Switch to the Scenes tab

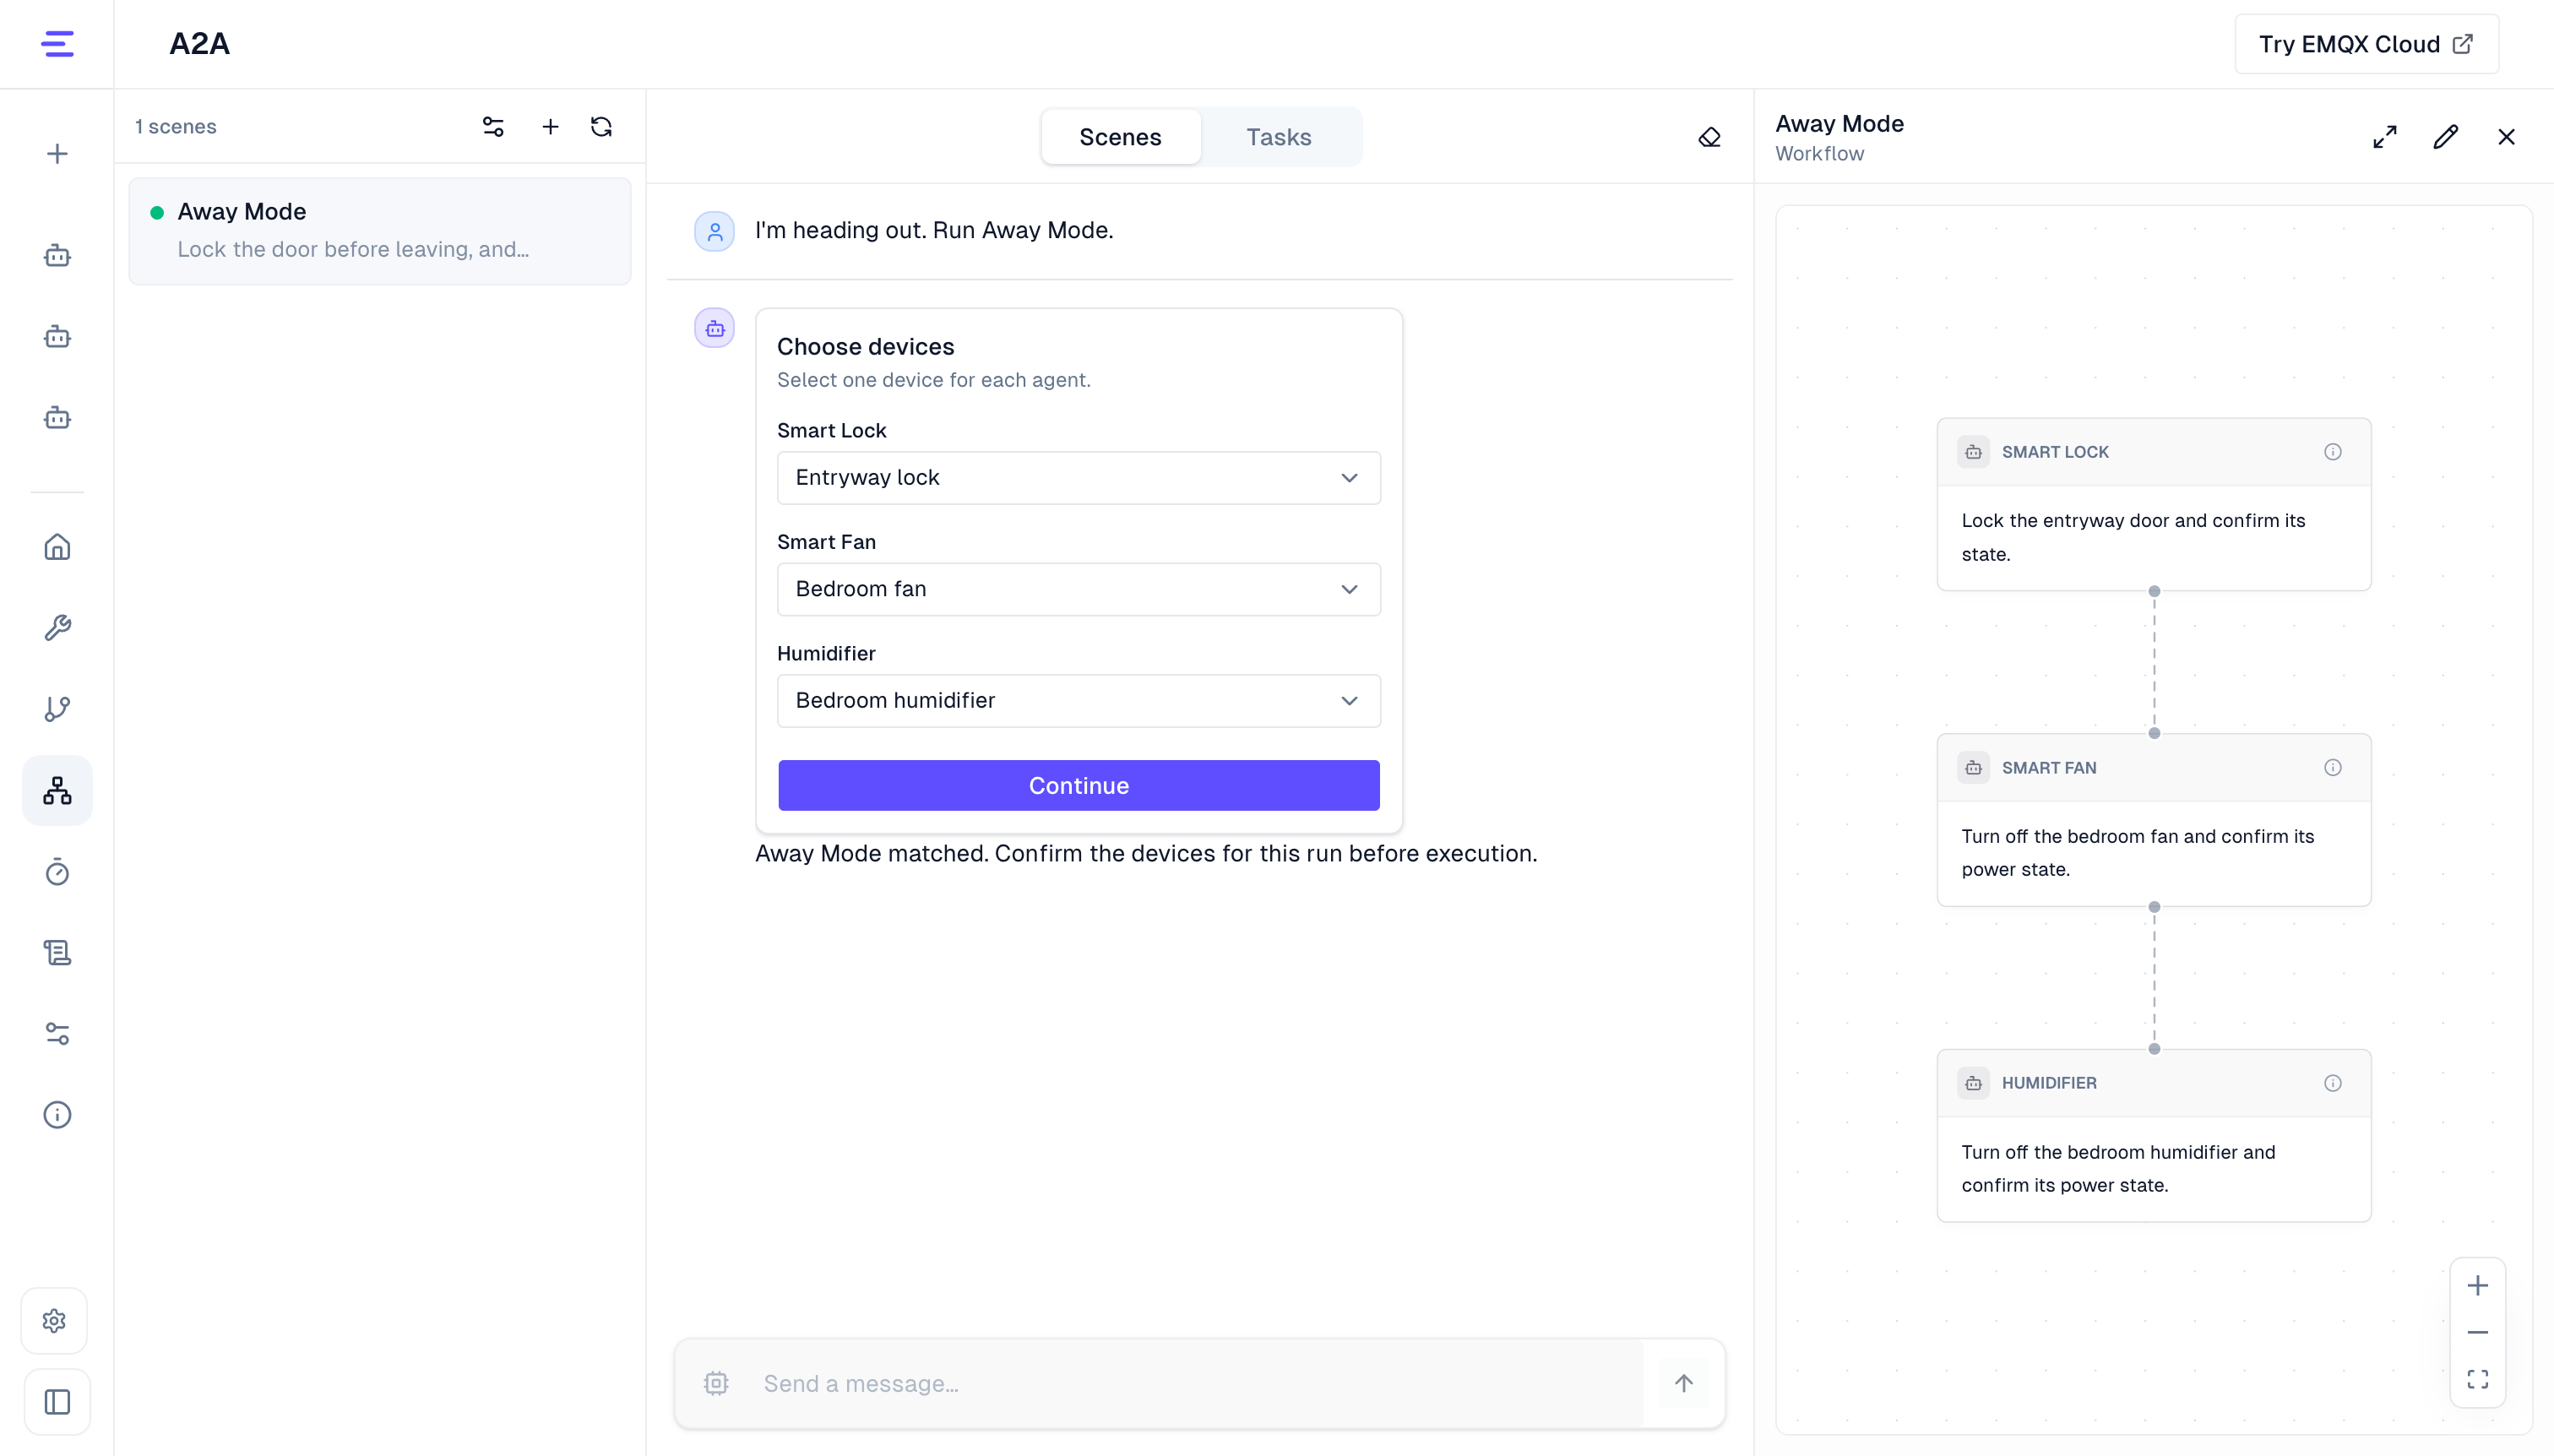point(1120,137)
